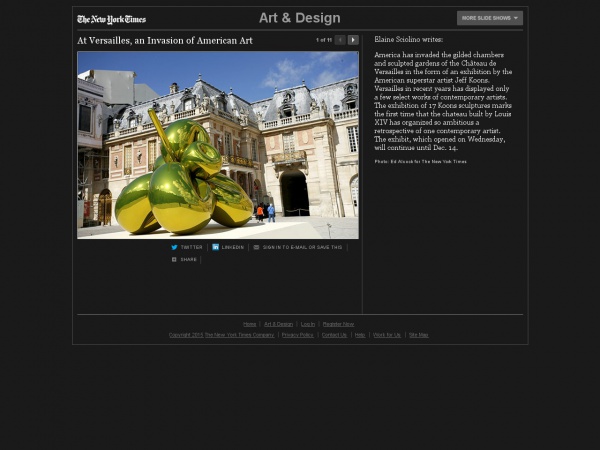This screenshot has width=600, height=450.
Task: Click the Log In footer link
Action: click(x=308, y=324)
